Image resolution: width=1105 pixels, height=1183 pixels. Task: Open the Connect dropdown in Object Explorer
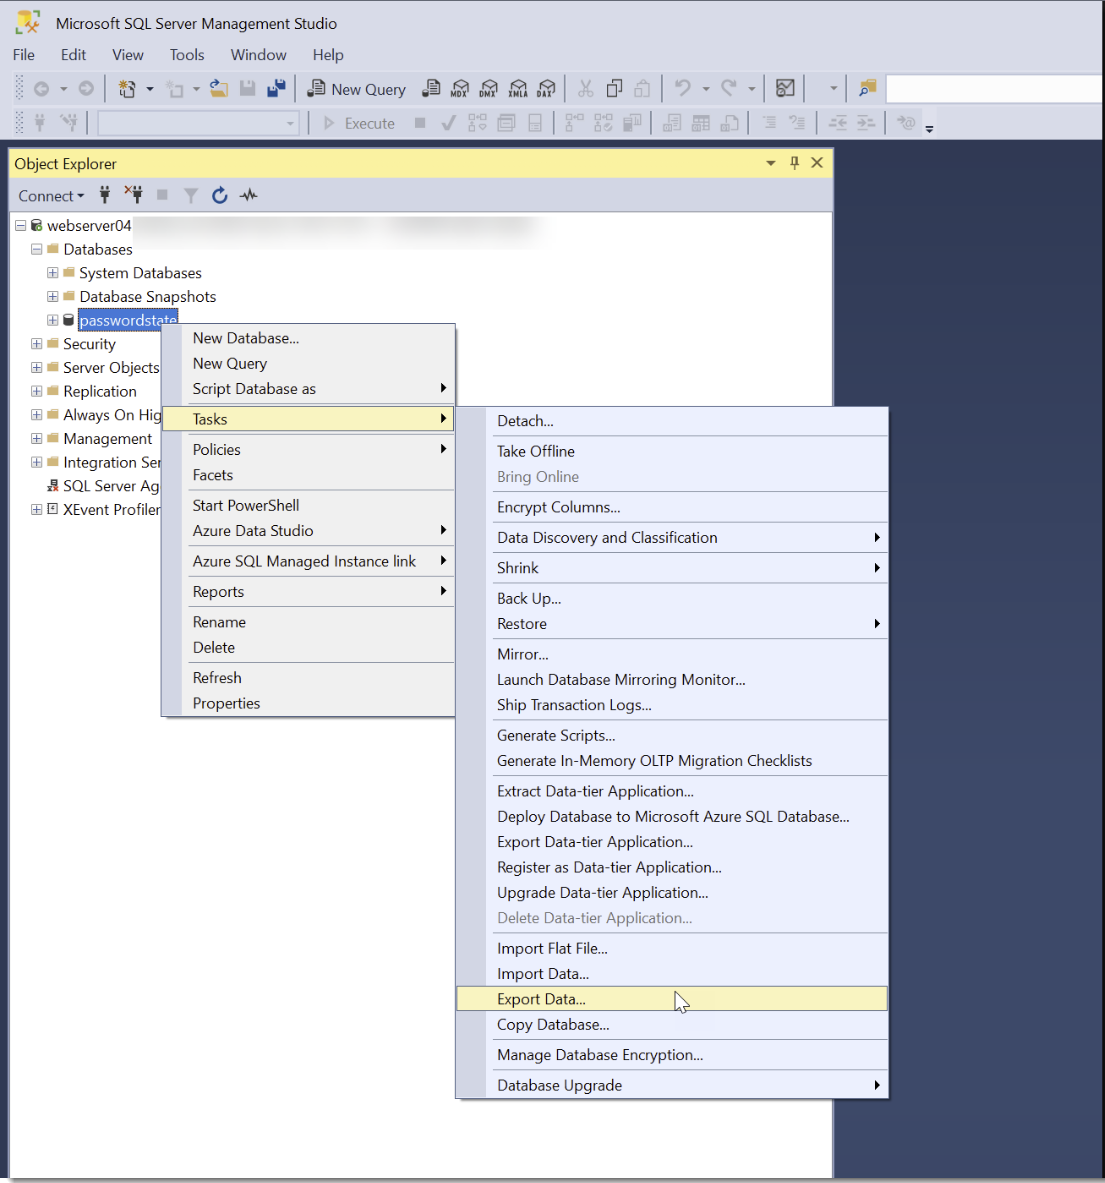point(51,196)
